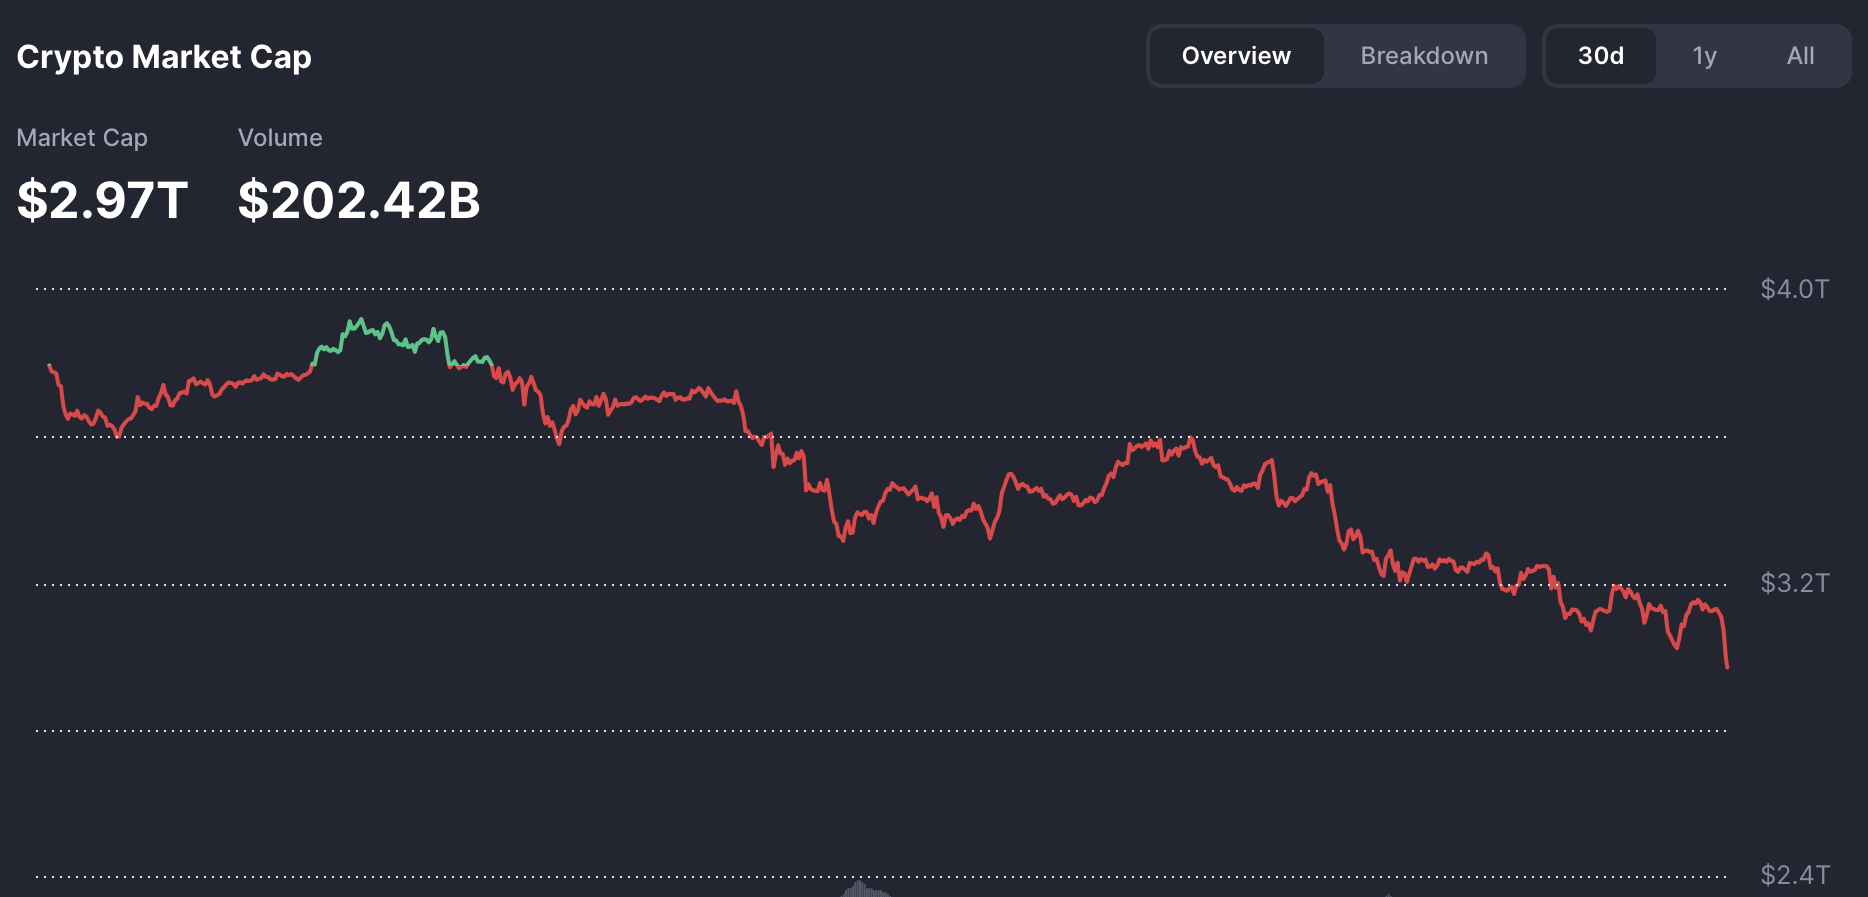
Task: Click the final endpoint of the red line
Action: tap(1727, 666)
